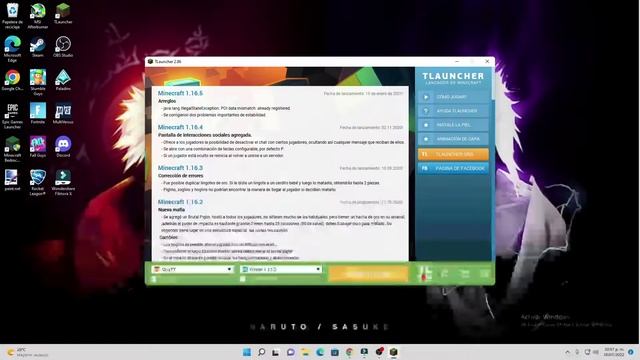640x360 pixels.
Task: Select the Discord desktop shortcut
Action: [63, 147]
